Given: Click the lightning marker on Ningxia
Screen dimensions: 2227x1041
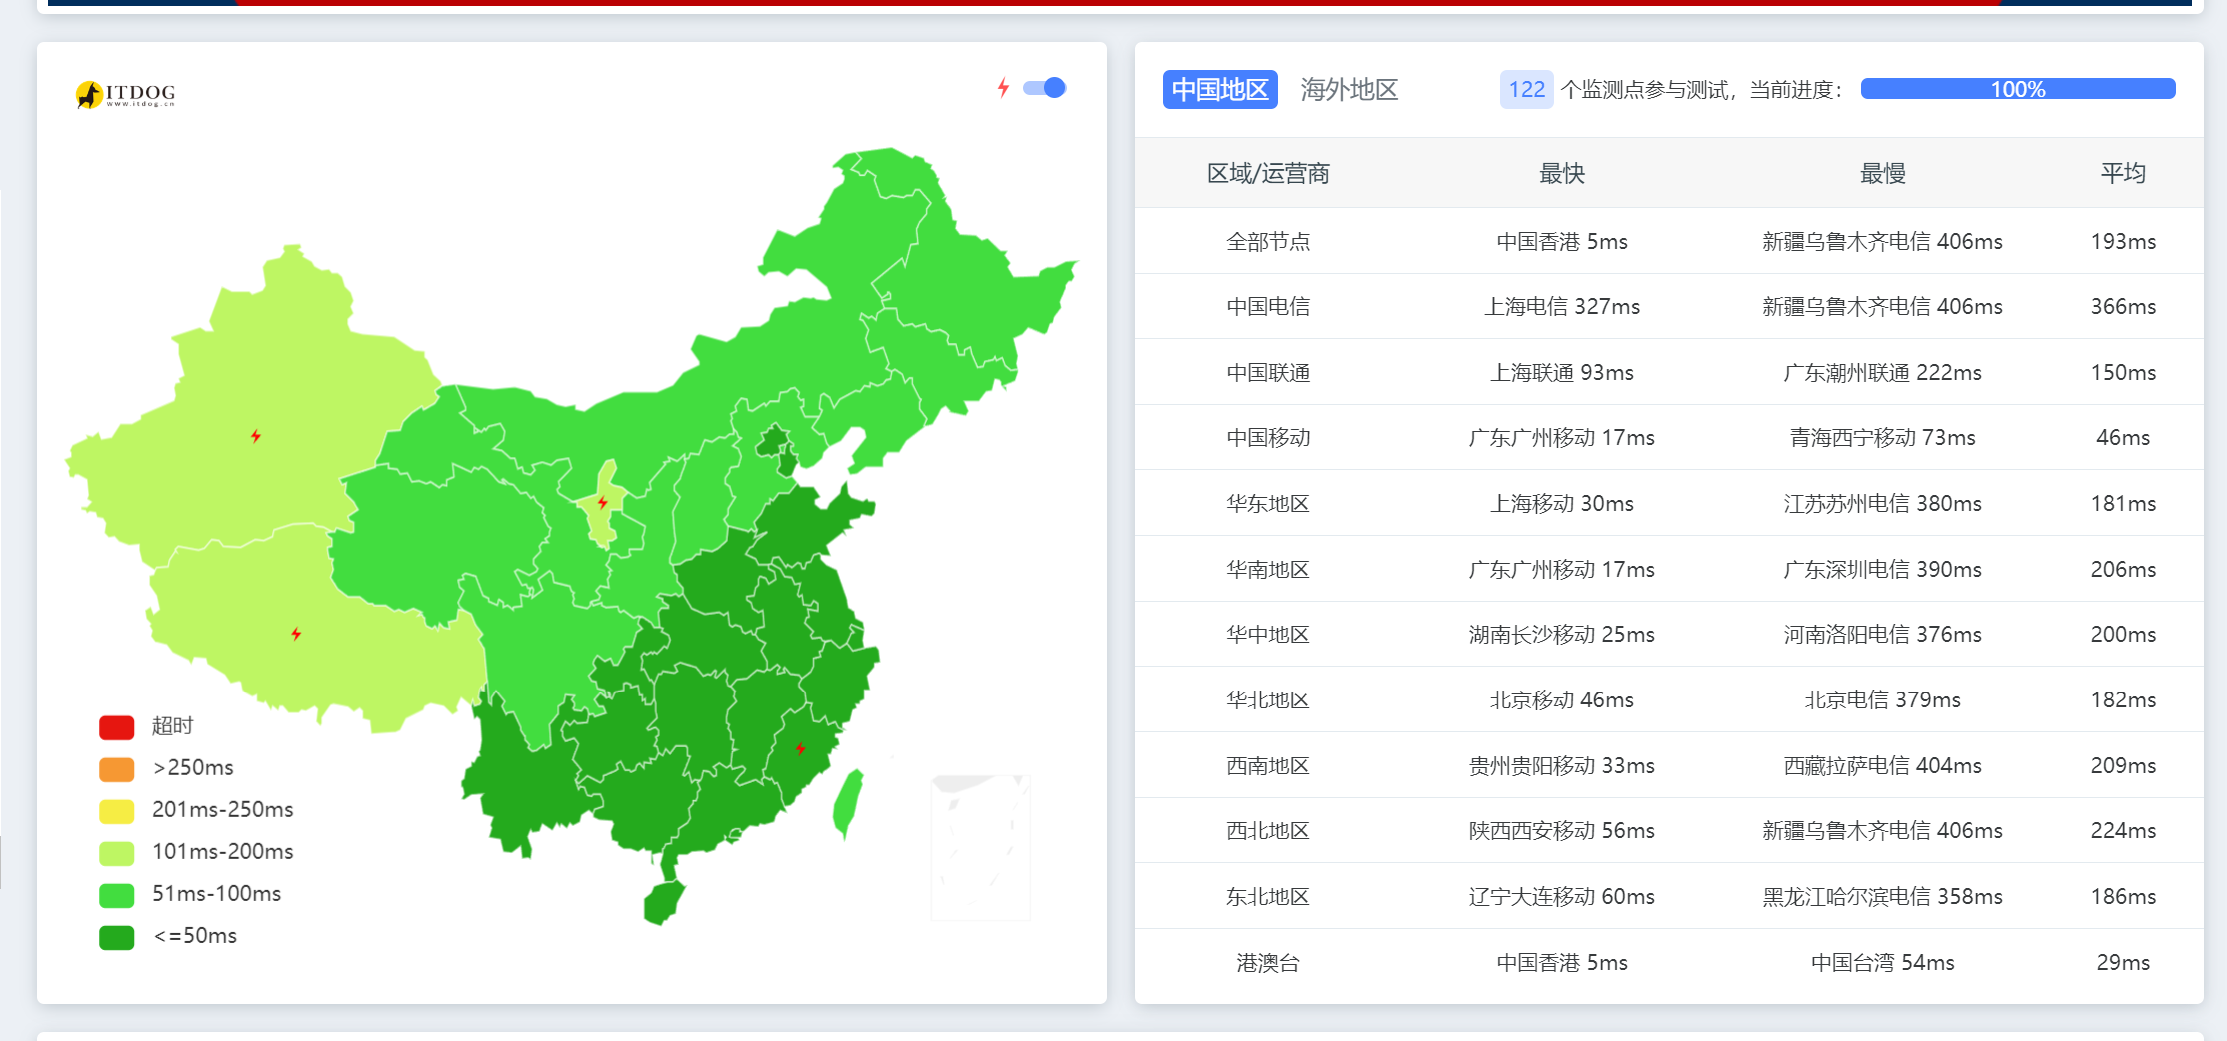Looking at the screenshot, I should coord(602,502).
